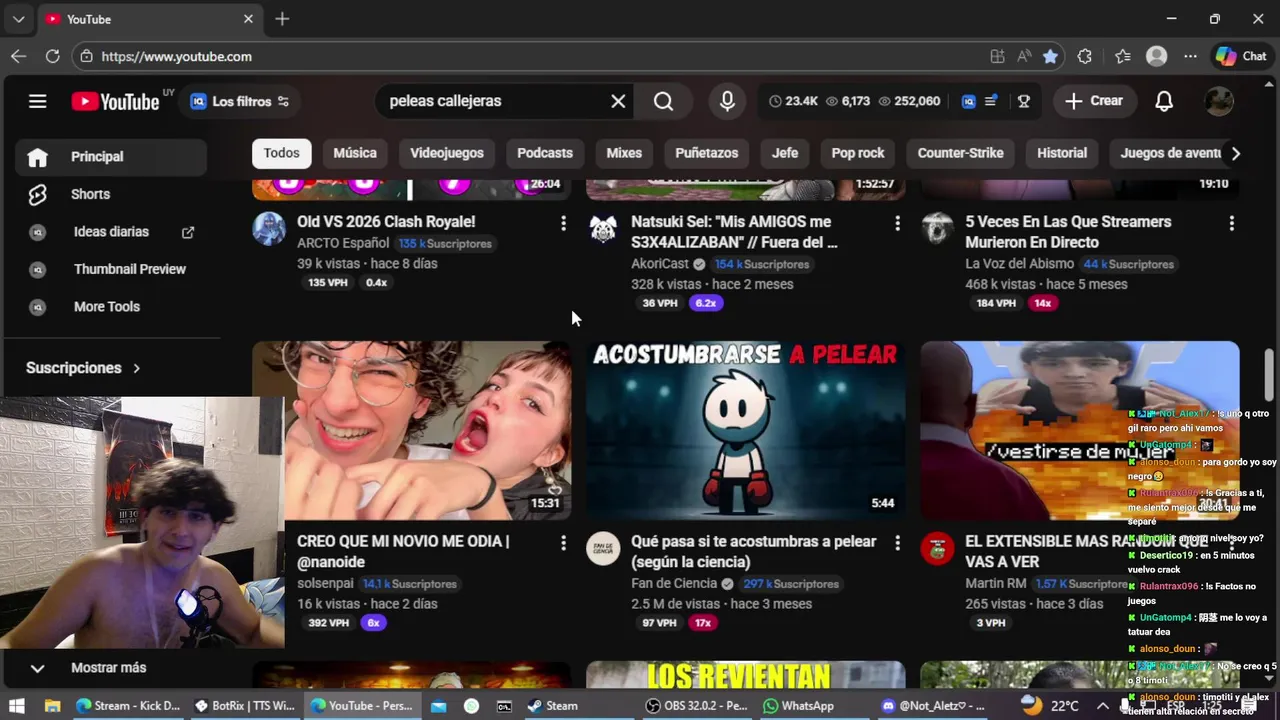Select the Todos filter chip
Viewport: 1280px width, 720px height.
(x=281, y=153)
